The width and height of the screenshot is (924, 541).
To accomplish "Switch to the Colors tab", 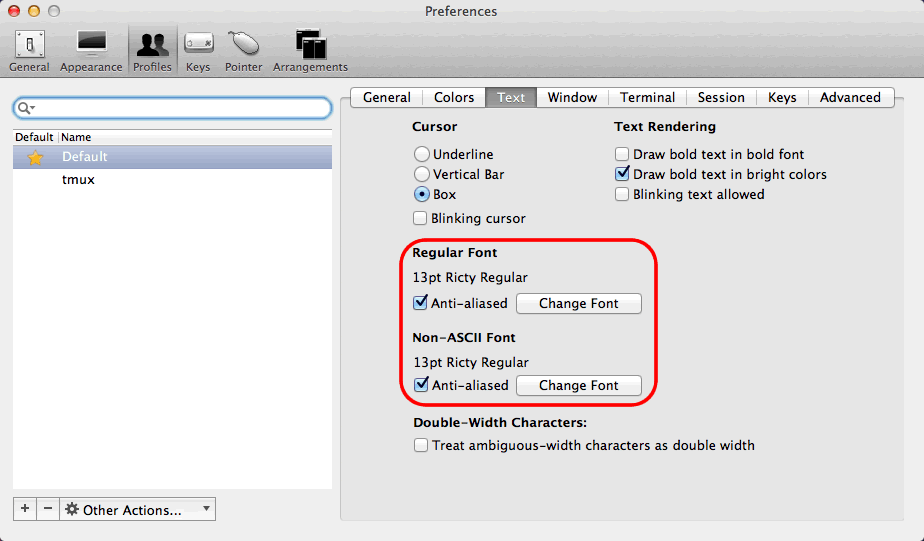I will click(454, 97).
